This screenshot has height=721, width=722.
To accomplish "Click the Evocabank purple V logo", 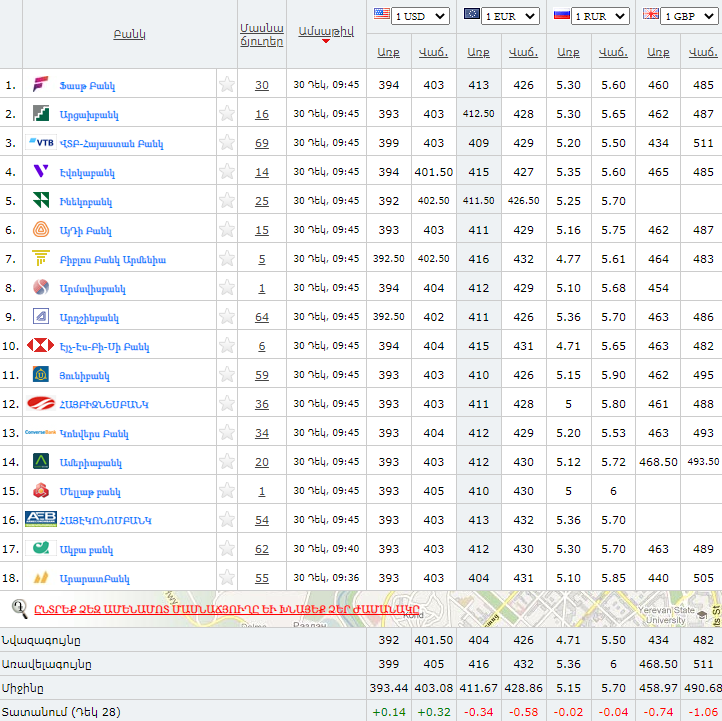I will point(41,171).
